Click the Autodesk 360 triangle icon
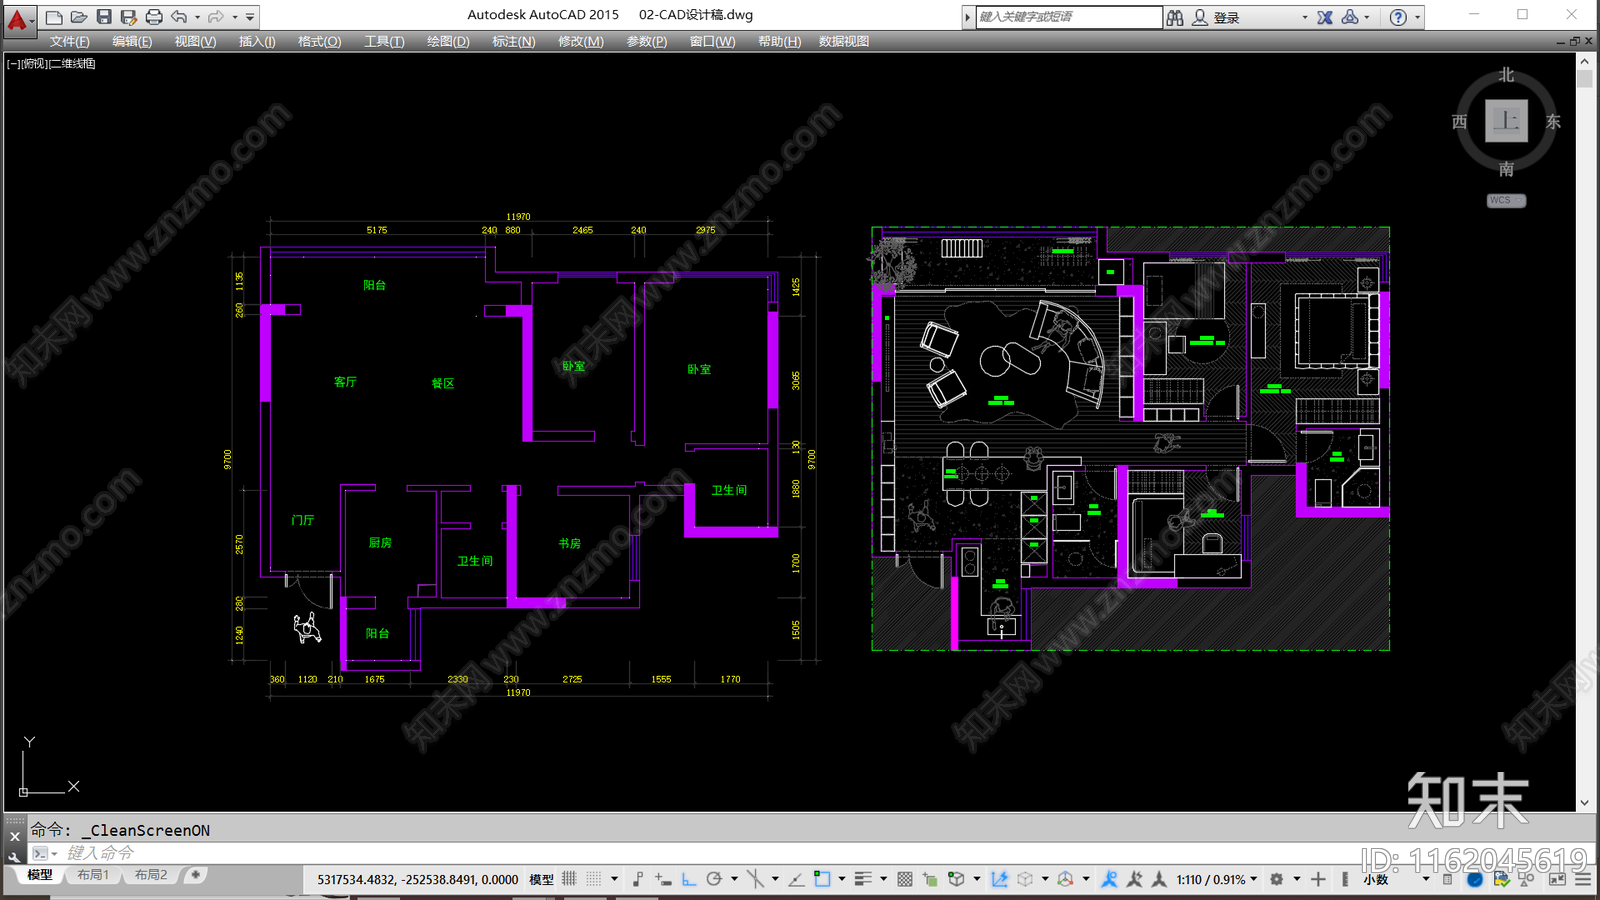 tap(1350, 17)
